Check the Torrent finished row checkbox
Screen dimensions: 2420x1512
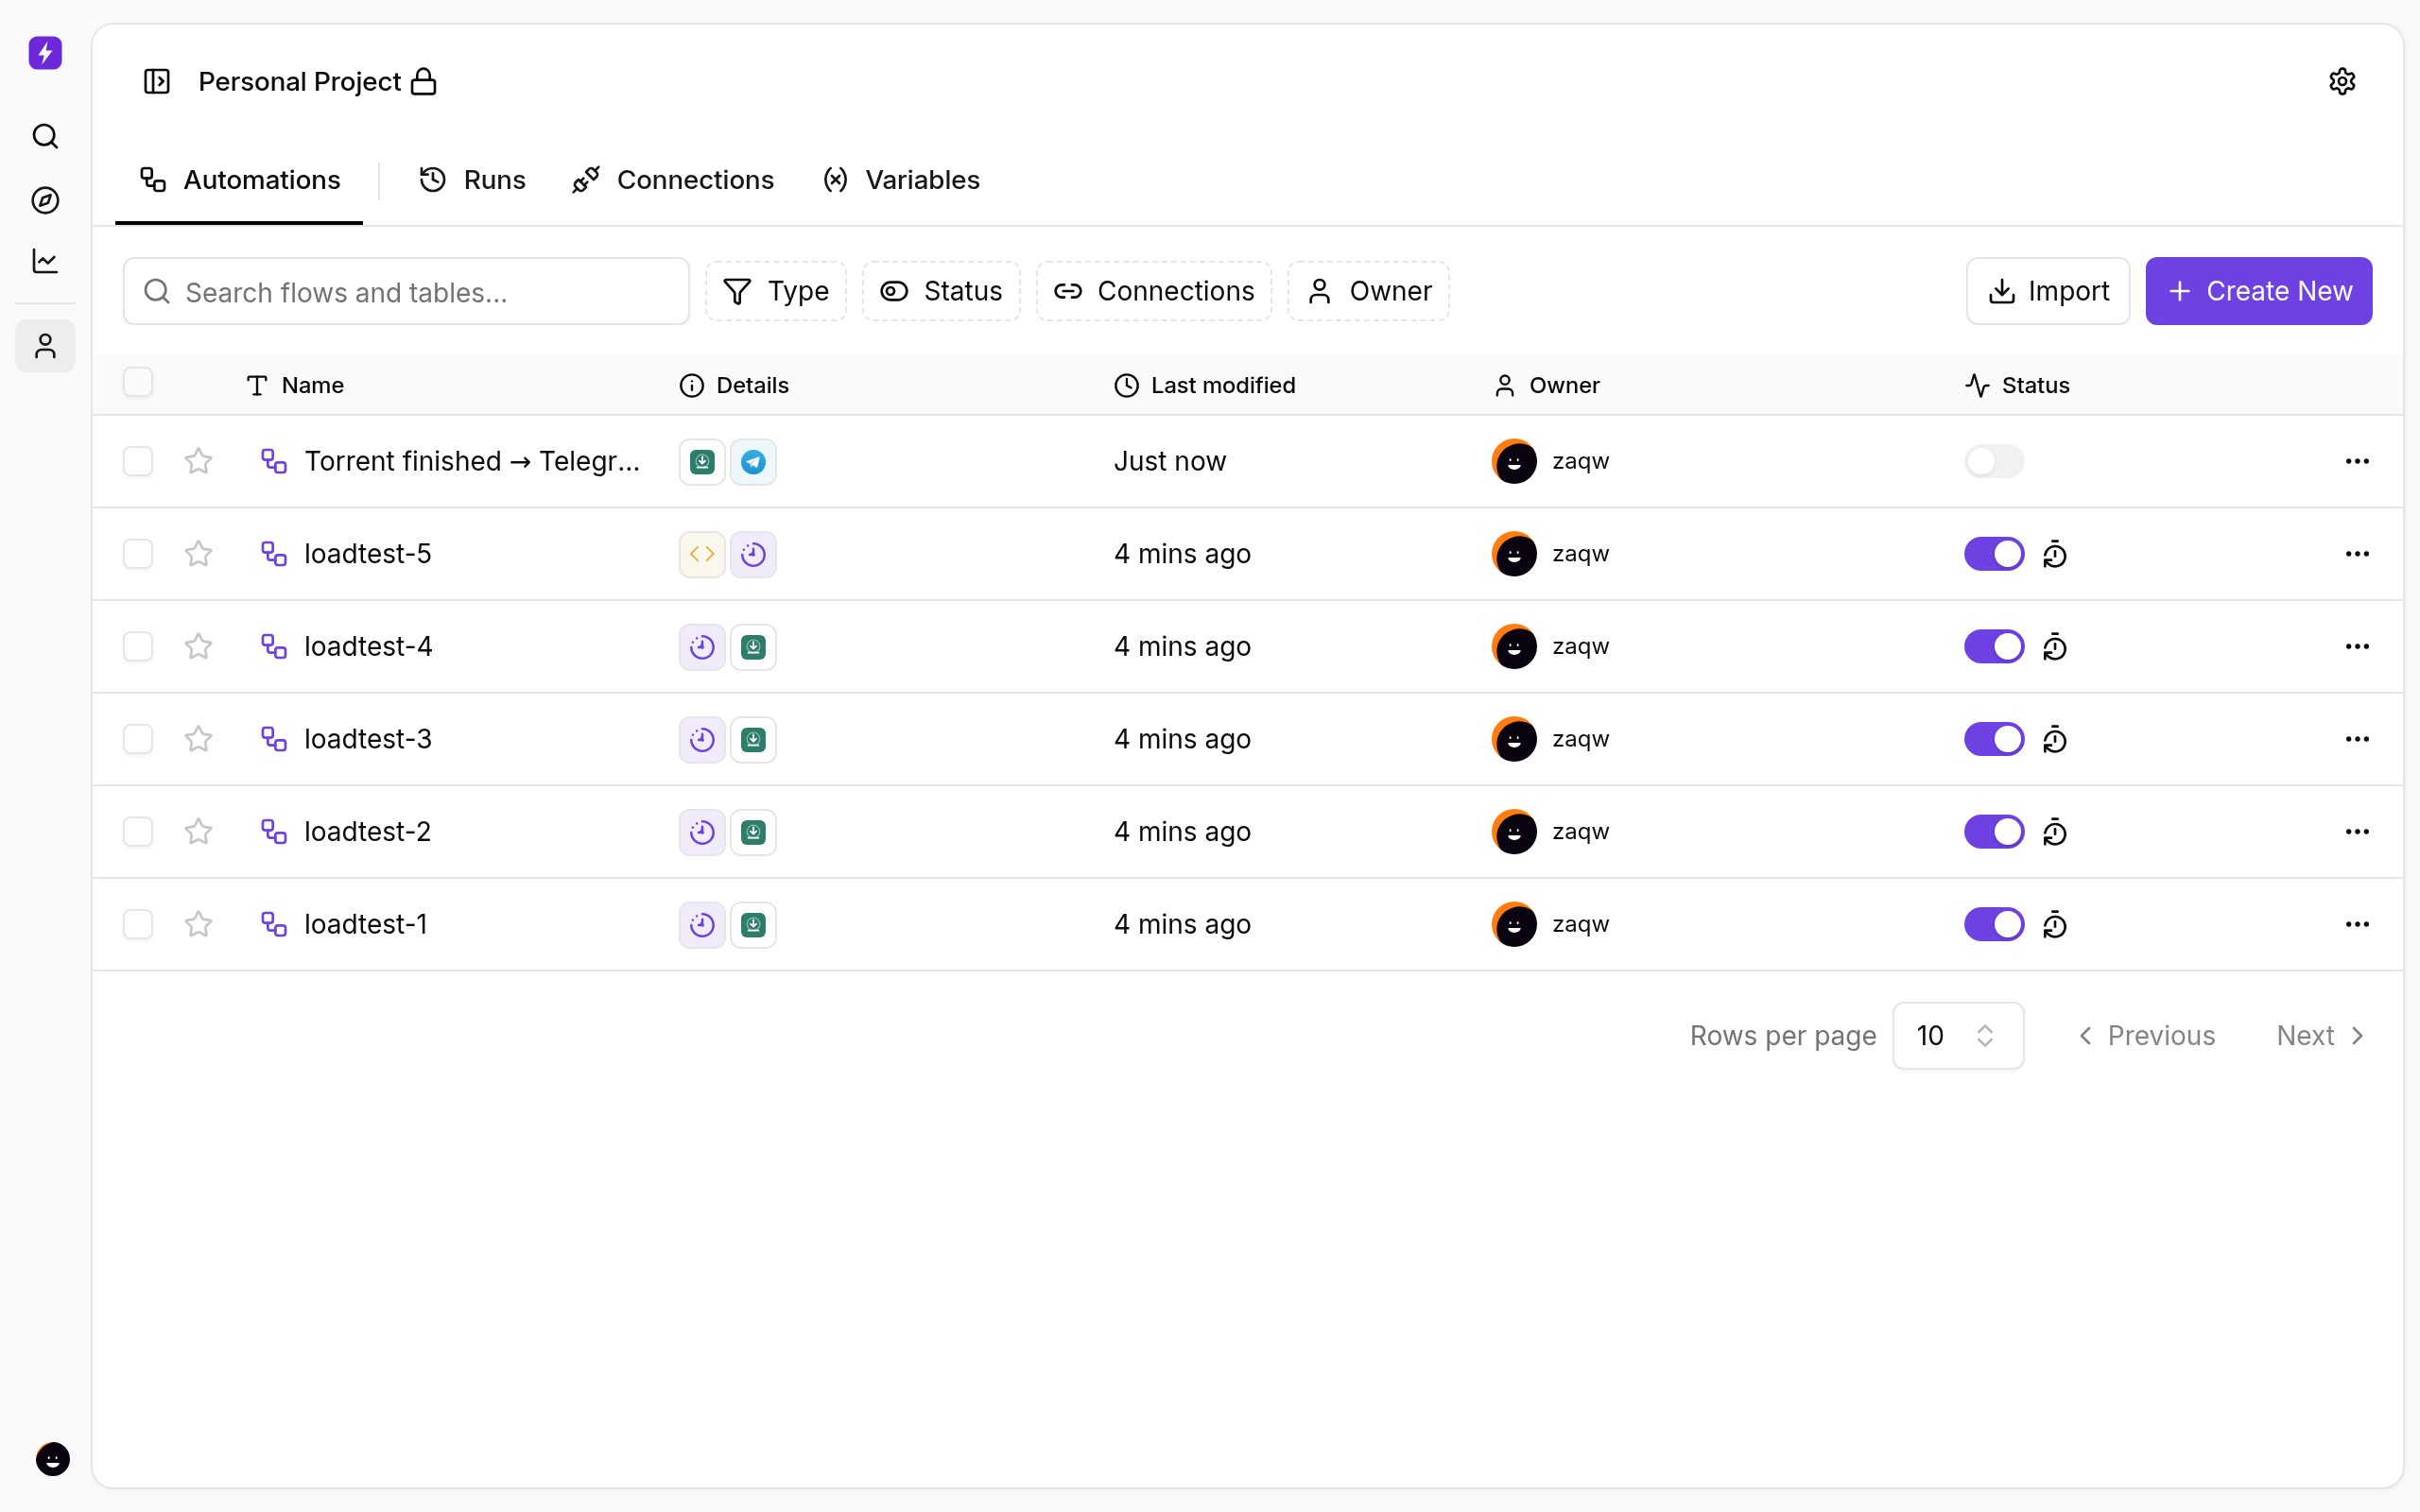point(138,461)
